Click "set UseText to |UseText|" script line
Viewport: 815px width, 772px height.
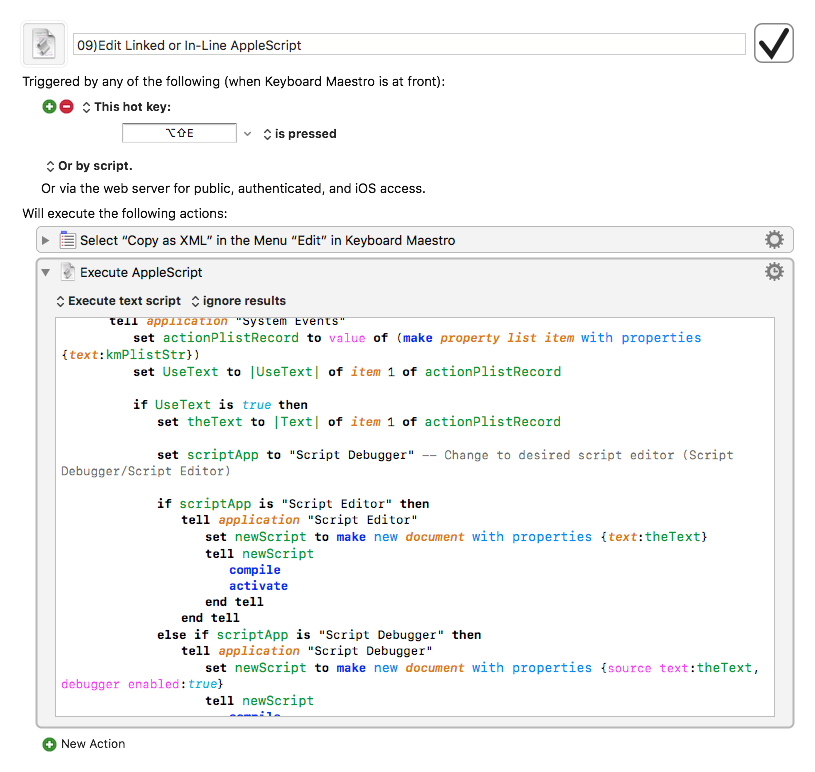coord(347,372)
